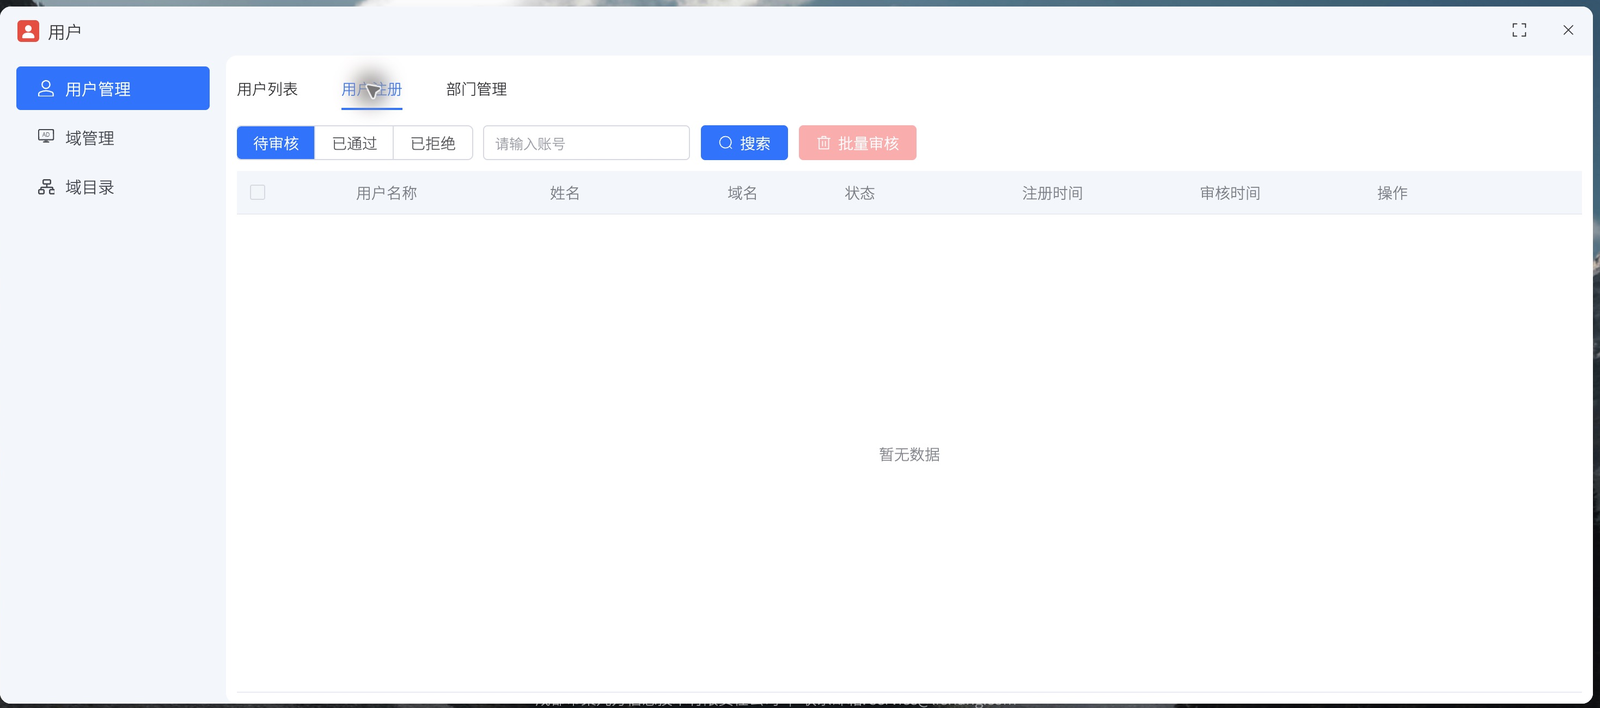Screen dimensions: 1600x708
Task: Select the 已拒绝 filter
Action: (433, 143)
